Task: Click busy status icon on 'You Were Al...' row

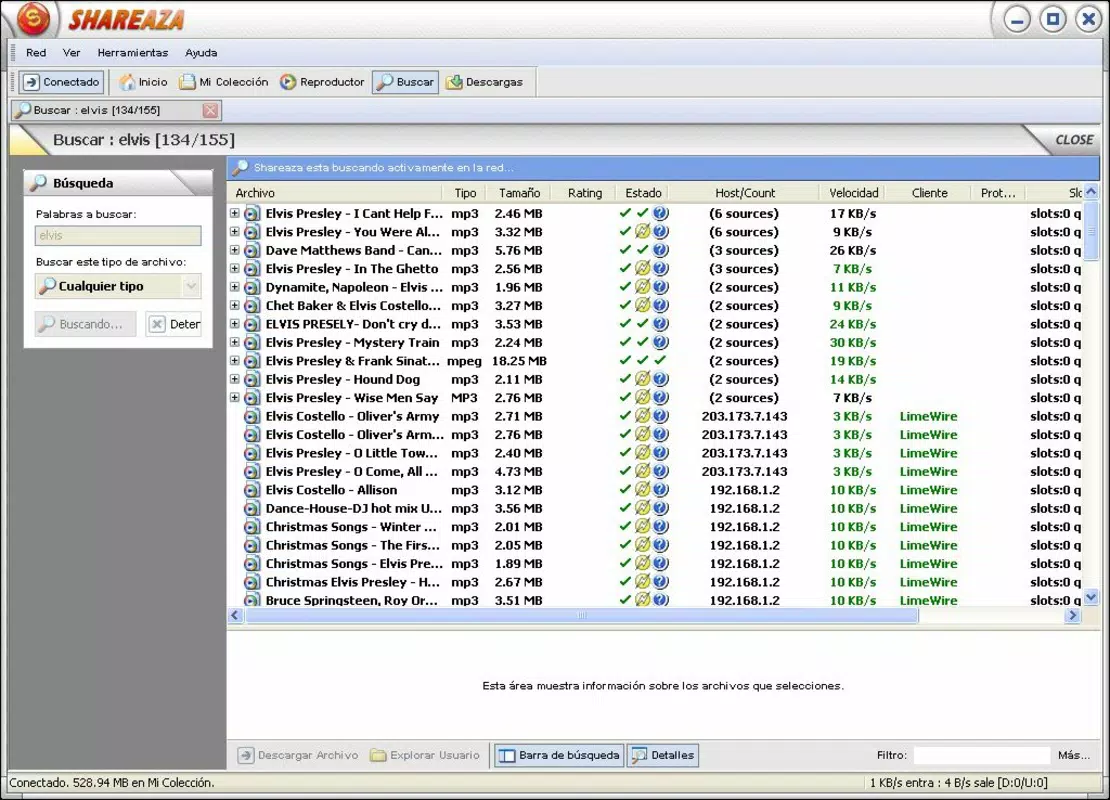Action: tap(642, 232)
